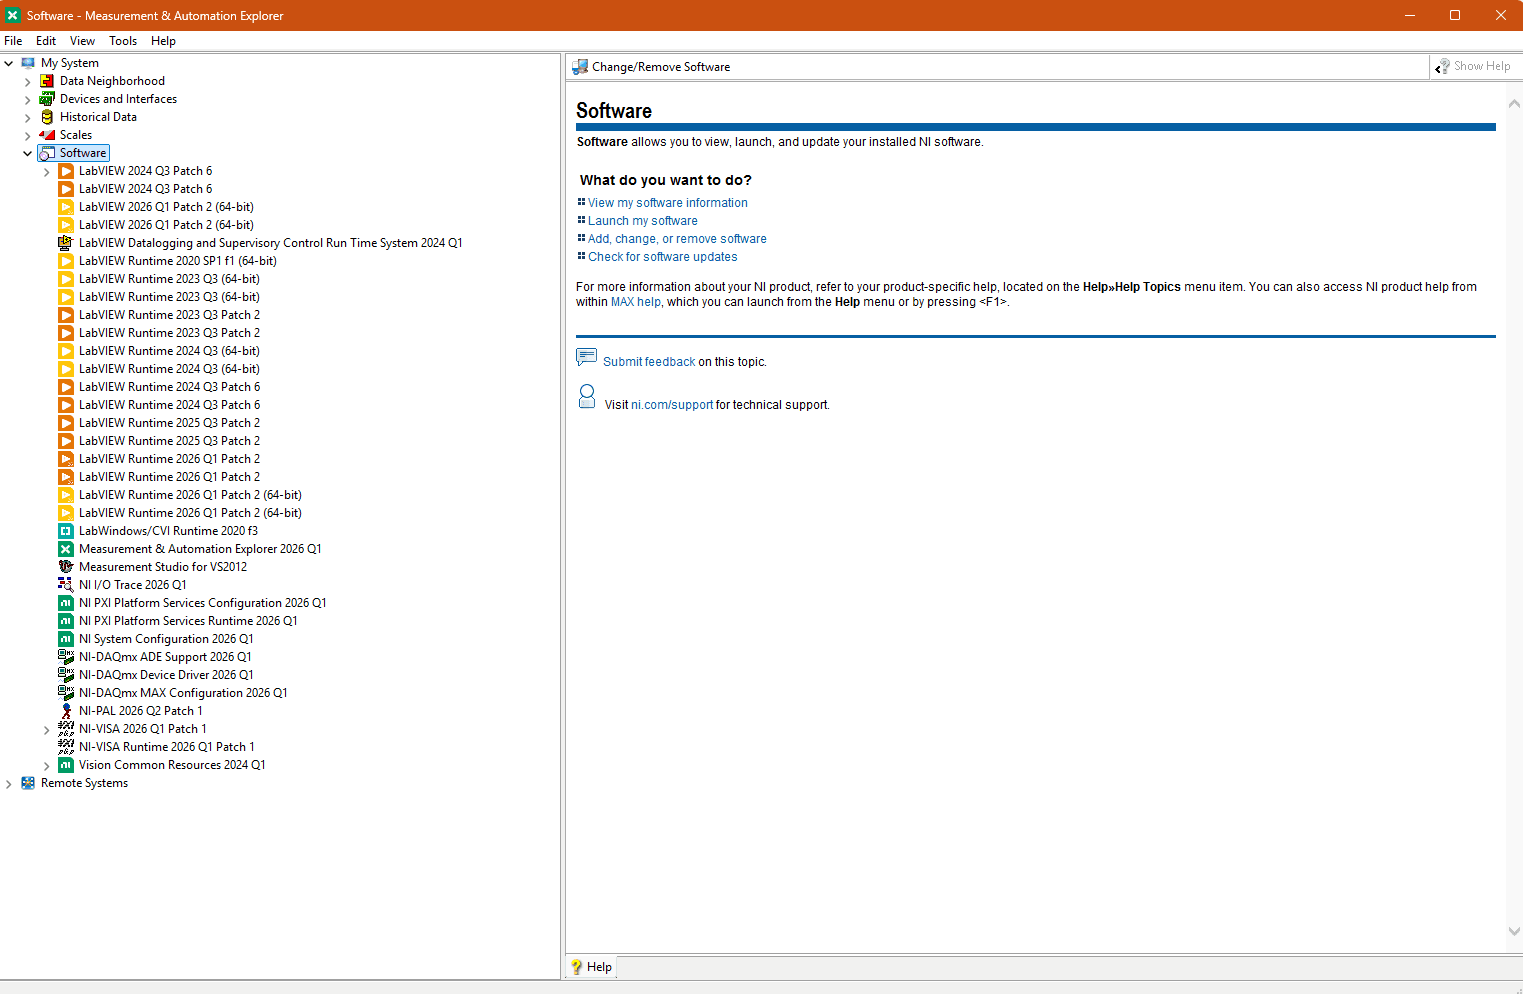Image resolution: width=1523 pixels, height=994 pixels.
Task: Expand the Scales node
Action: pos(28,136)
